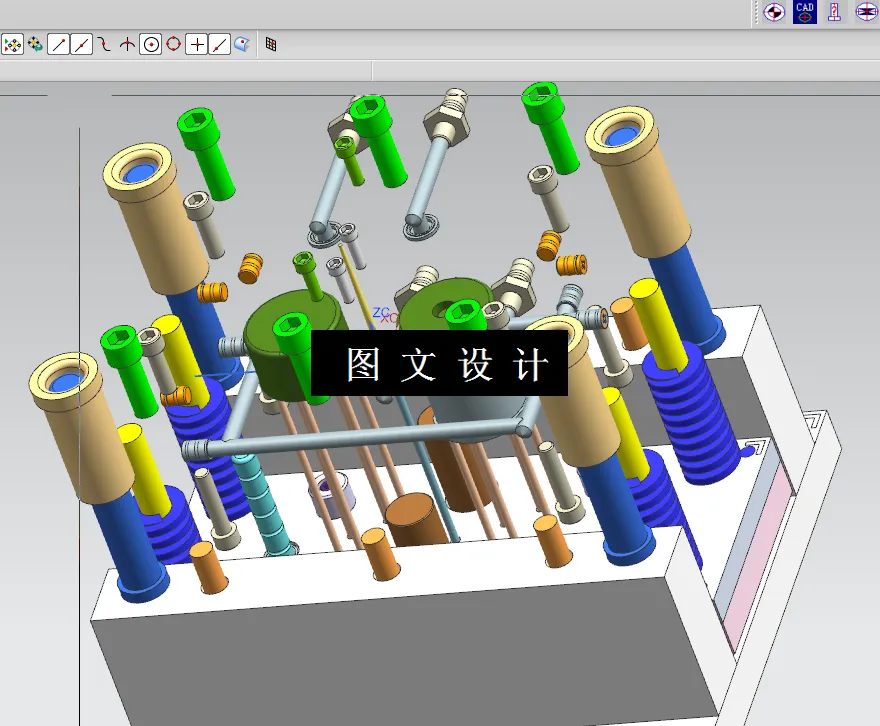Image resolution: width=880 pixels, height=726 pixels.
Task: Open the highlighted CAD module icon
Action: coord(805,12)
